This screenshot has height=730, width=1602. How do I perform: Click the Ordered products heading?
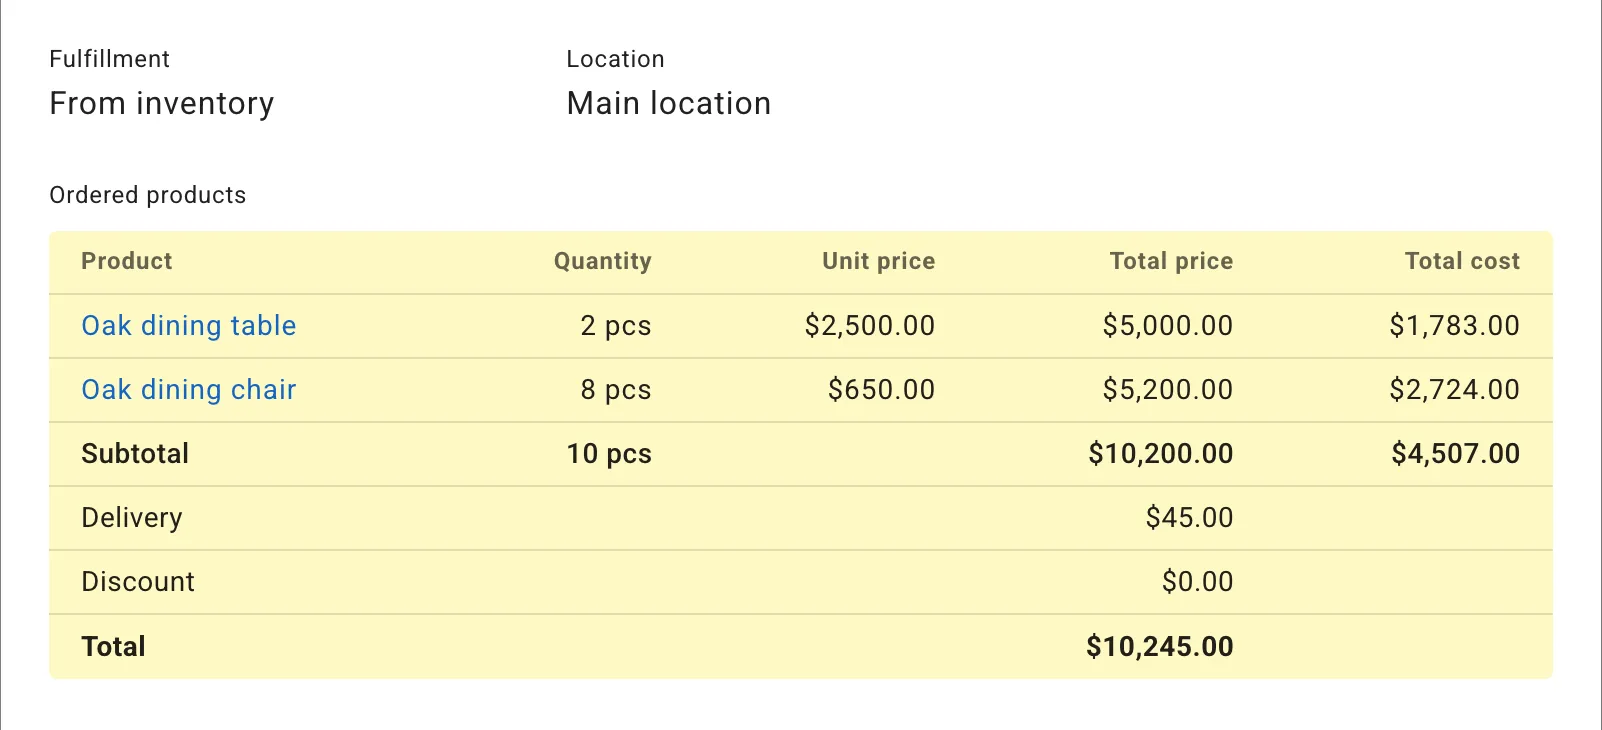coord(147,195)
